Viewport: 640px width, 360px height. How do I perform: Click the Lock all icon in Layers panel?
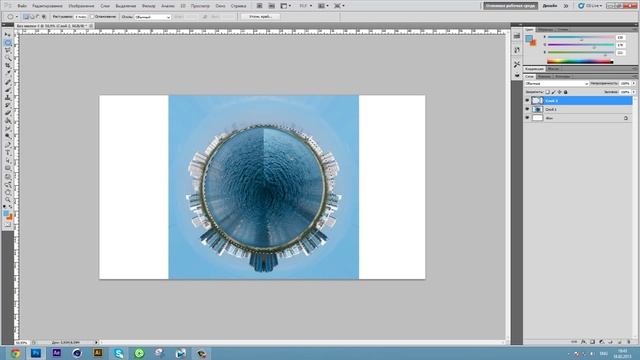point(566,92)
